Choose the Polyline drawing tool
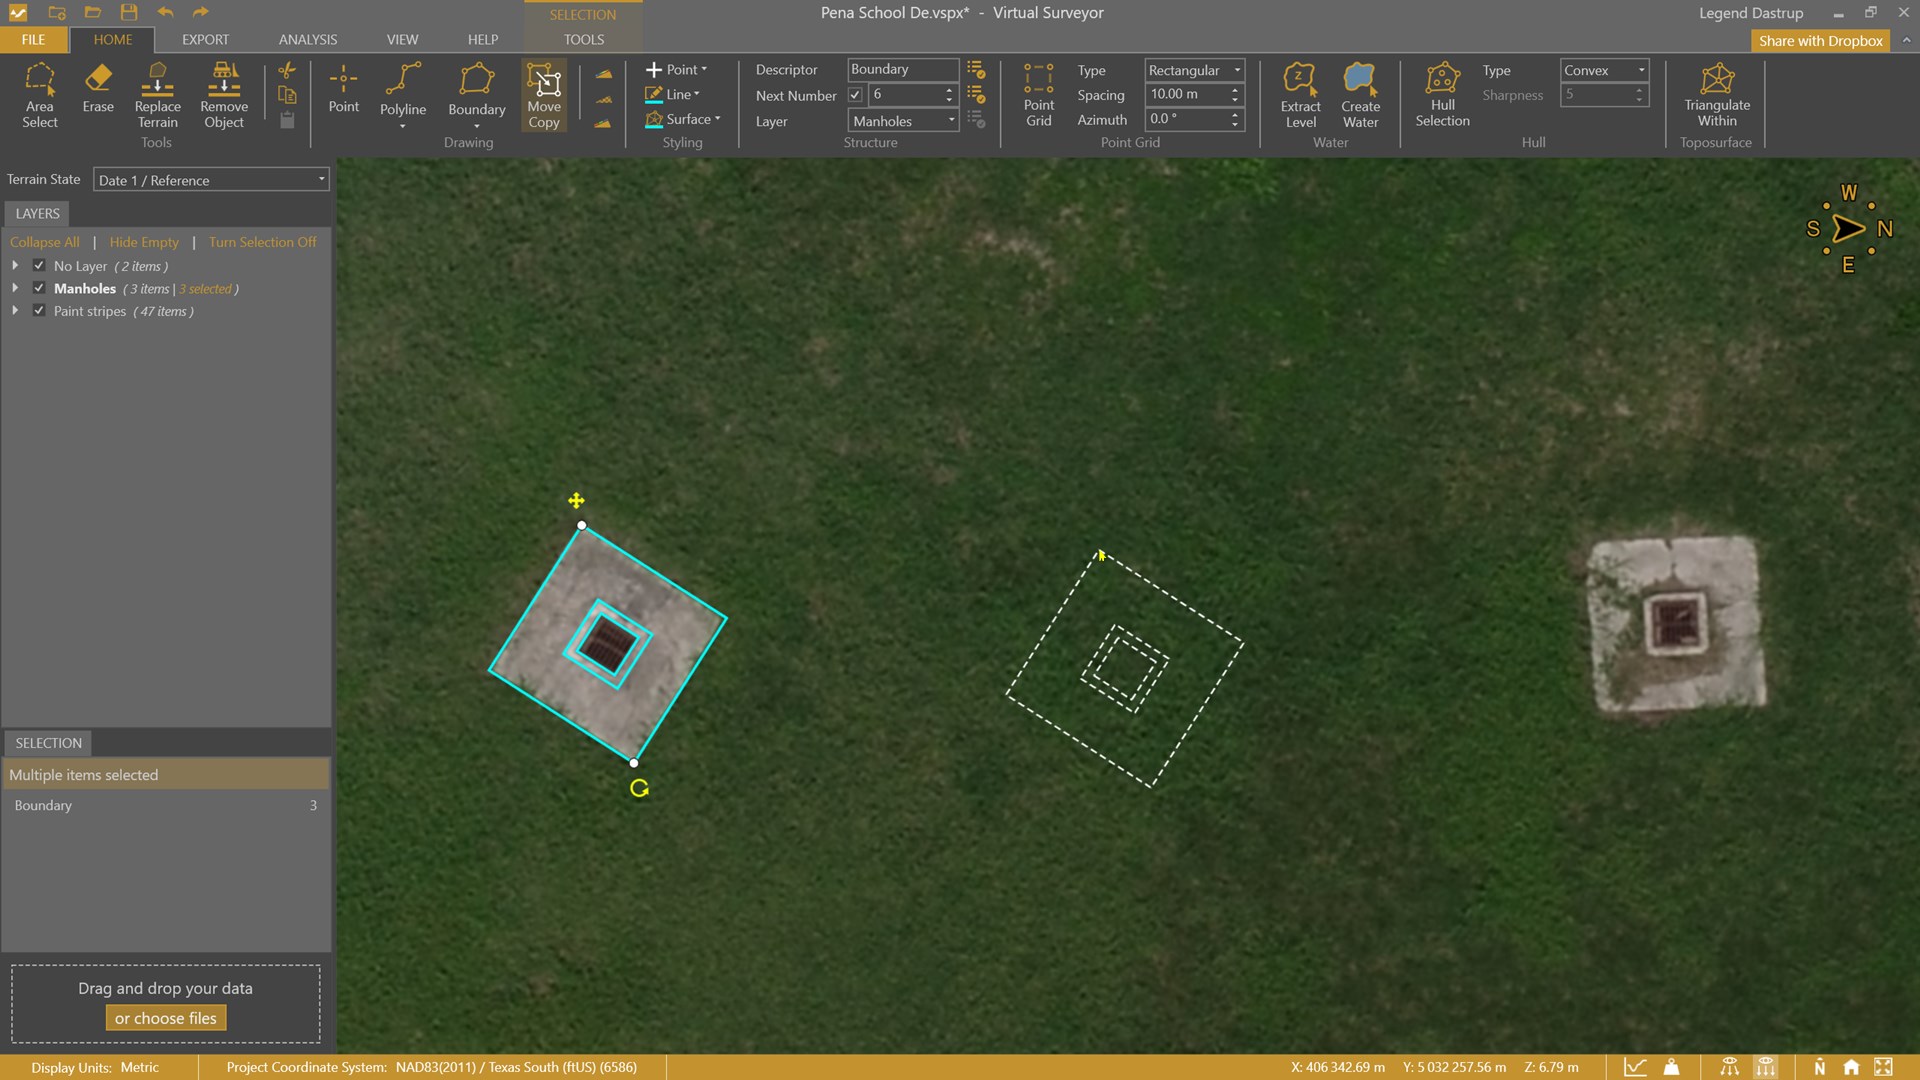Screen dimensions: 1920x1080 point(403,90)
